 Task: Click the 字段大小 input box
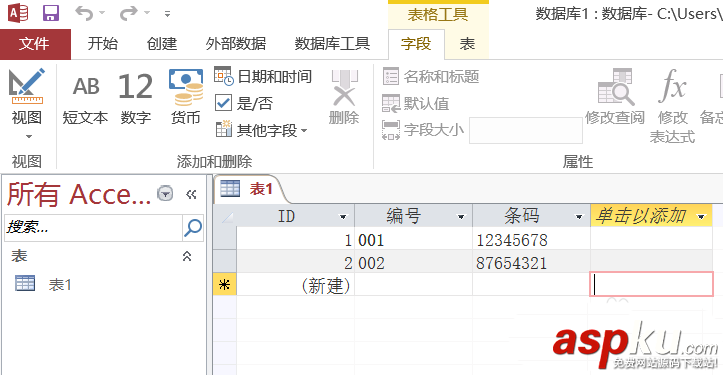click(x=526, y=131)
